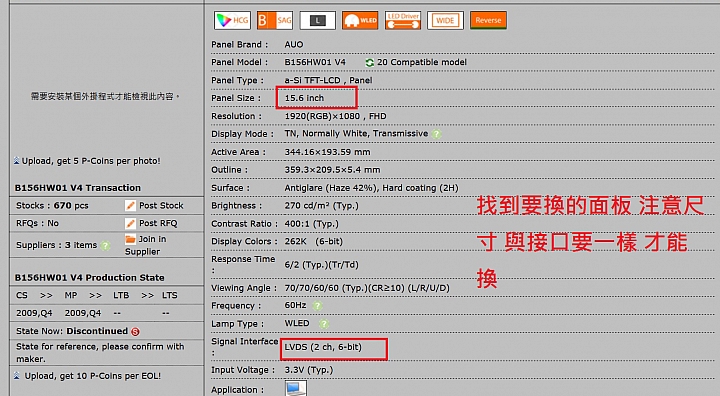
Task: Select the 359.3×209.5×5.4 mm outline value
Action: 332,170
